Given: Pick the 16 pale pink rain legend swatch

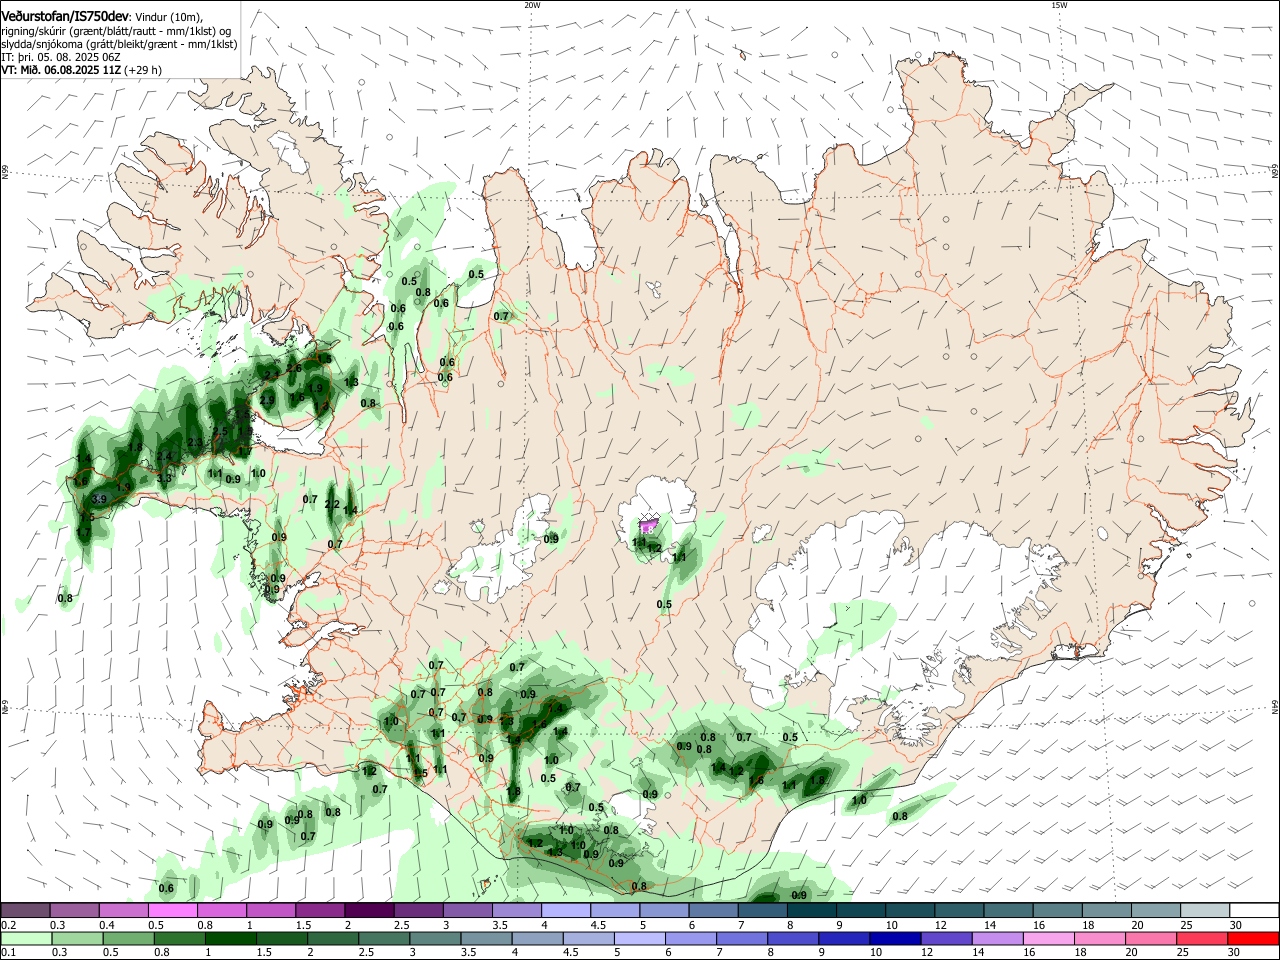Looking at the screenshot, I should [1048, 938].
